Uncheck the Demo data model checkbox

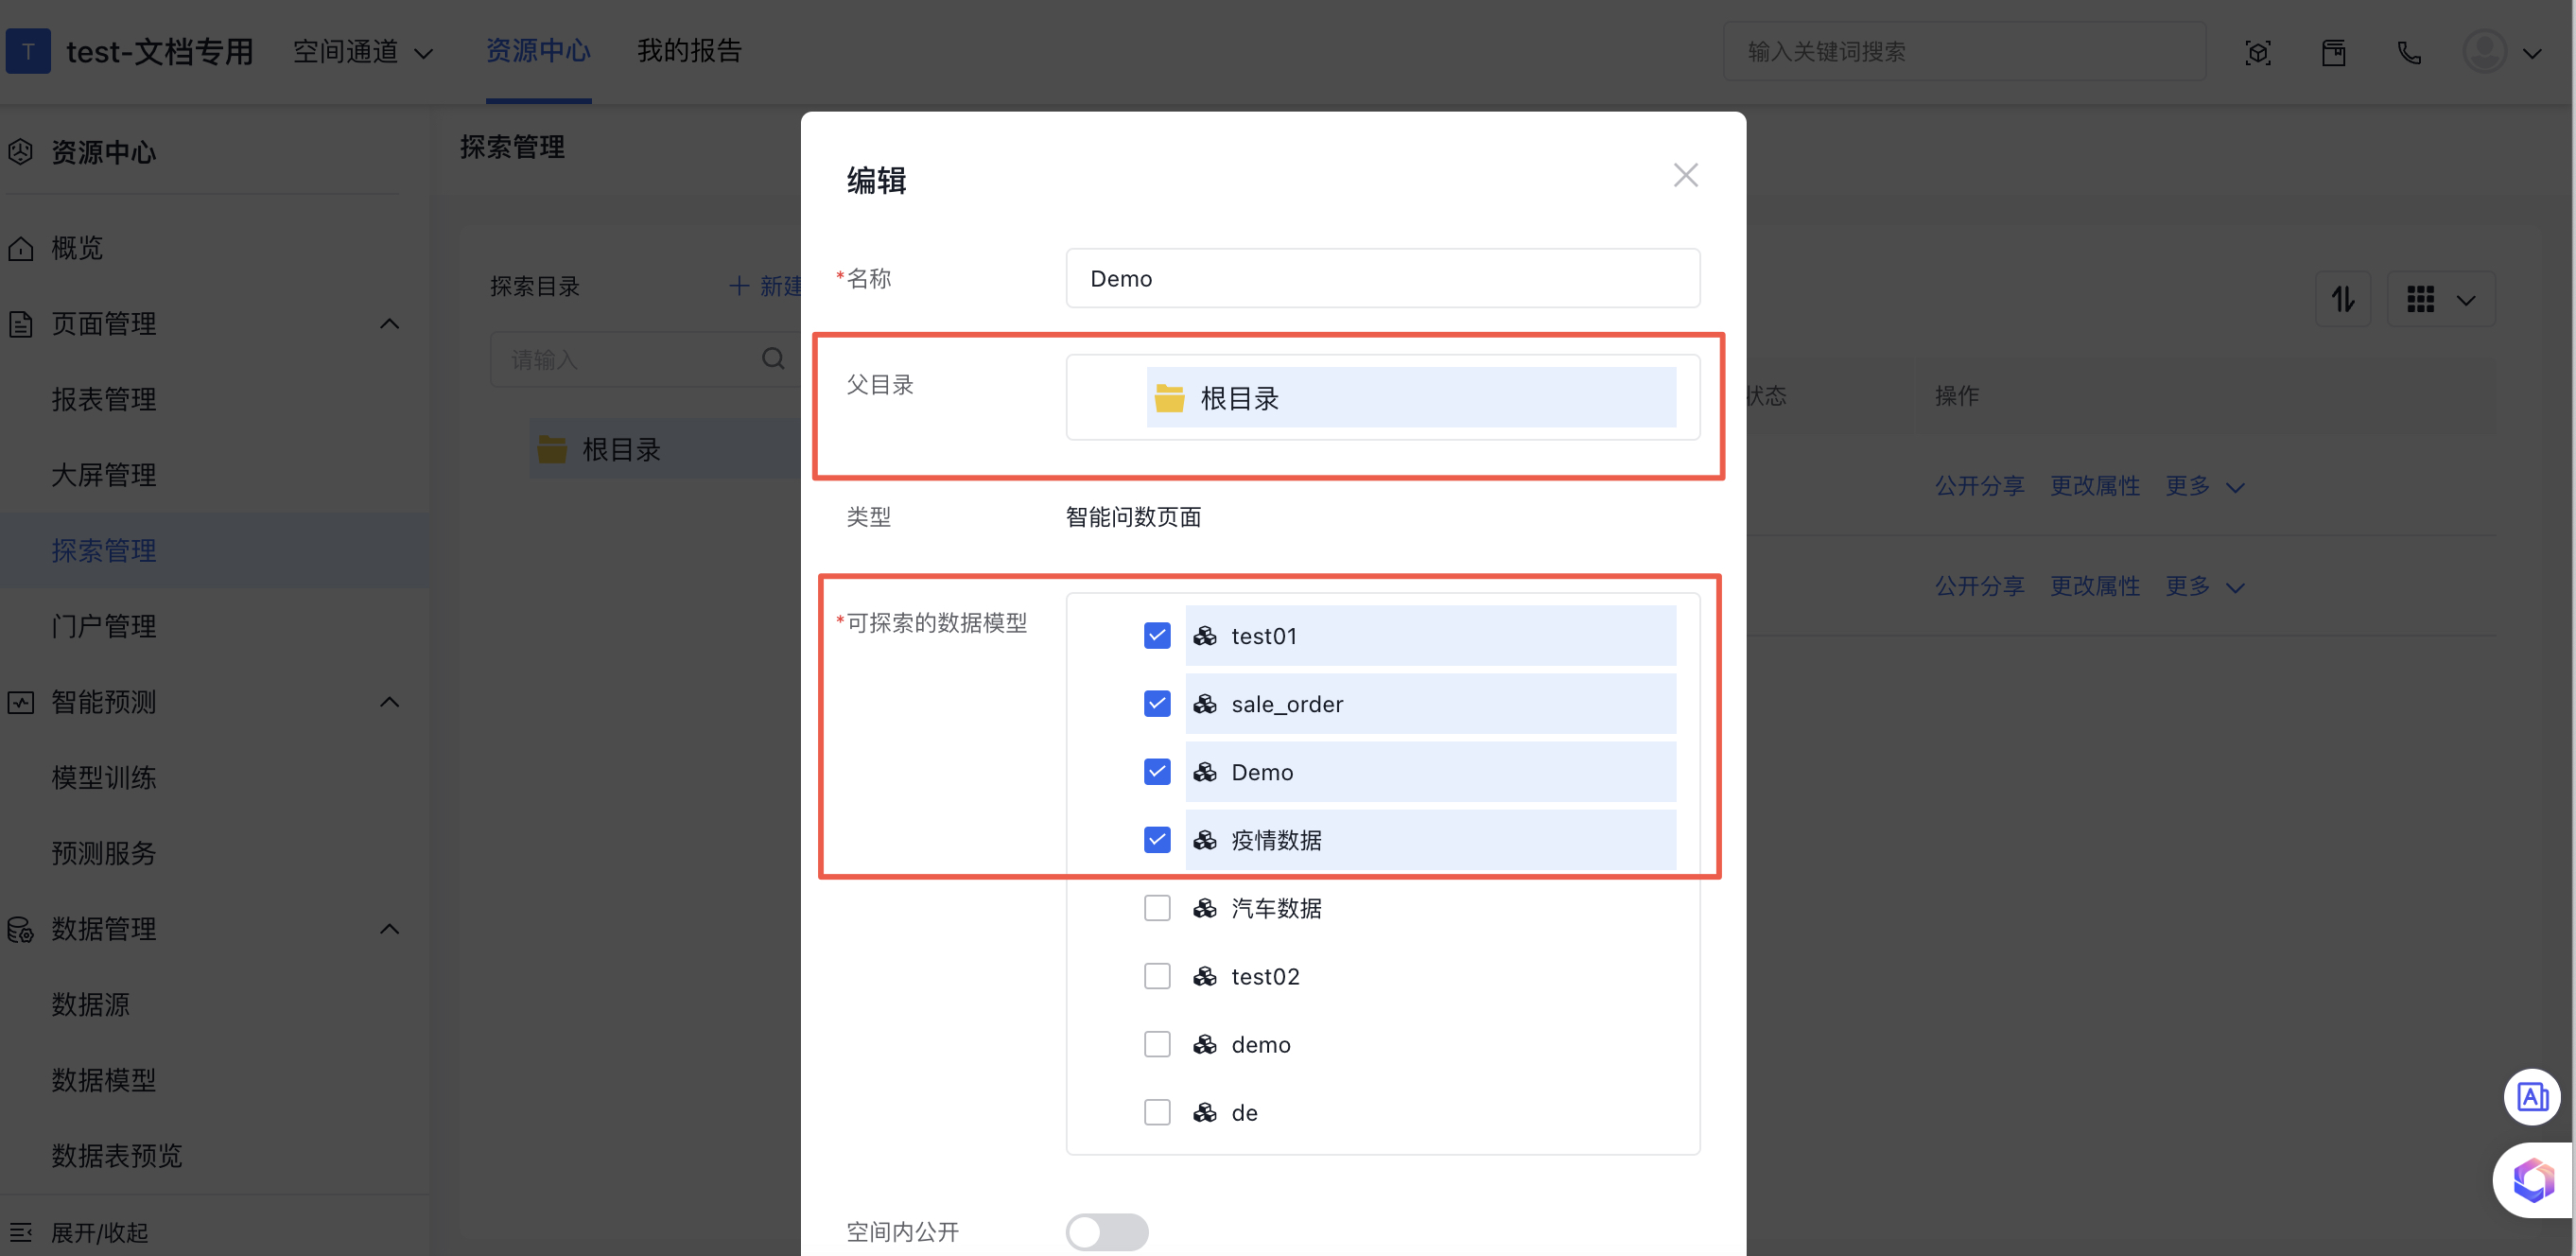1157,772
